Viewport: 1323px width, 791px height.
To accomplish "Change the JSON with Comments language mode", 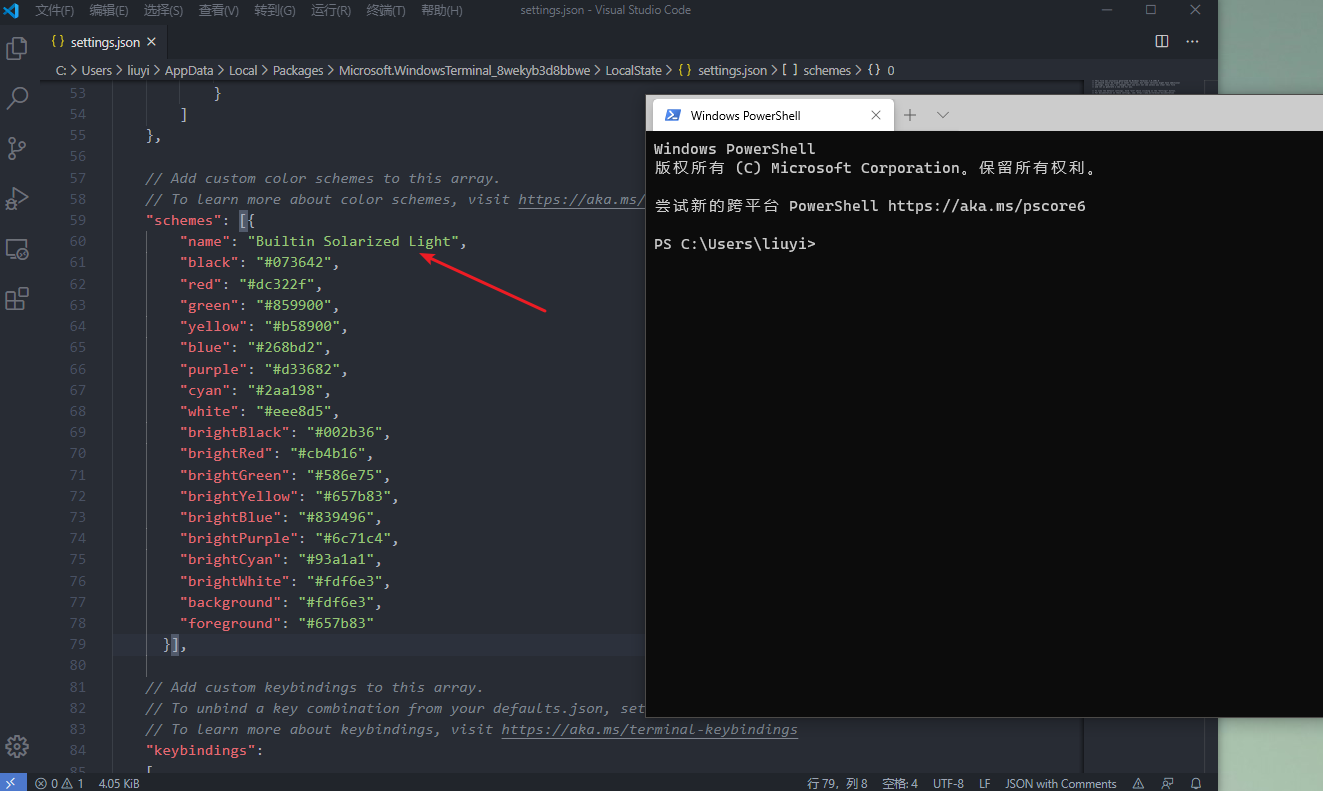I will coord(1061,783).
